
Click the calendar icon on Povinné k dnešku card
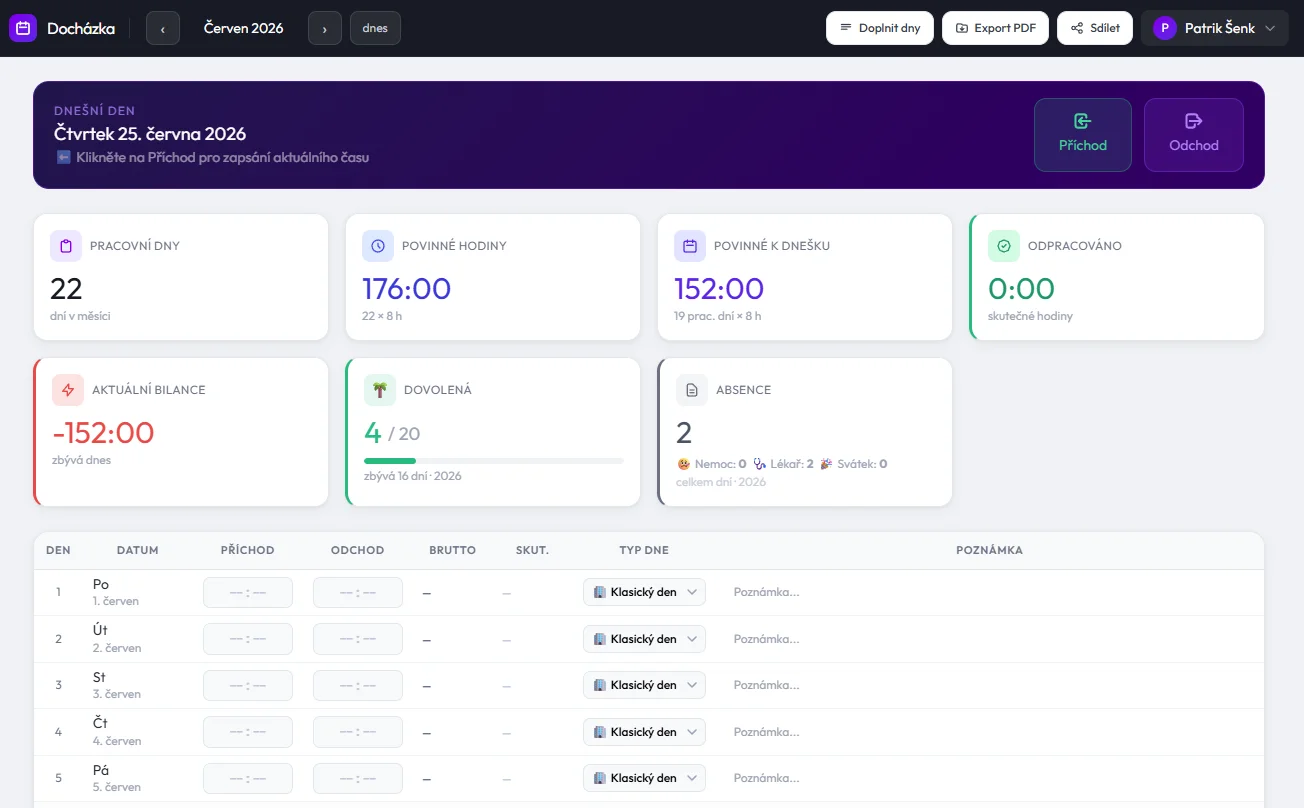coord(690,246)
